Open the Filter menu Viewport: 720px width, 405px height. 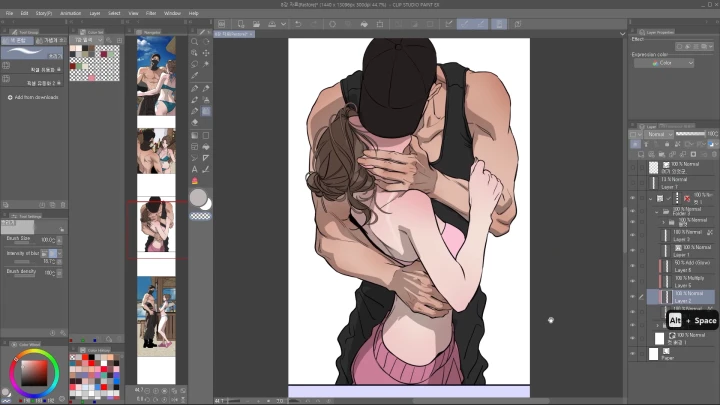151,13
